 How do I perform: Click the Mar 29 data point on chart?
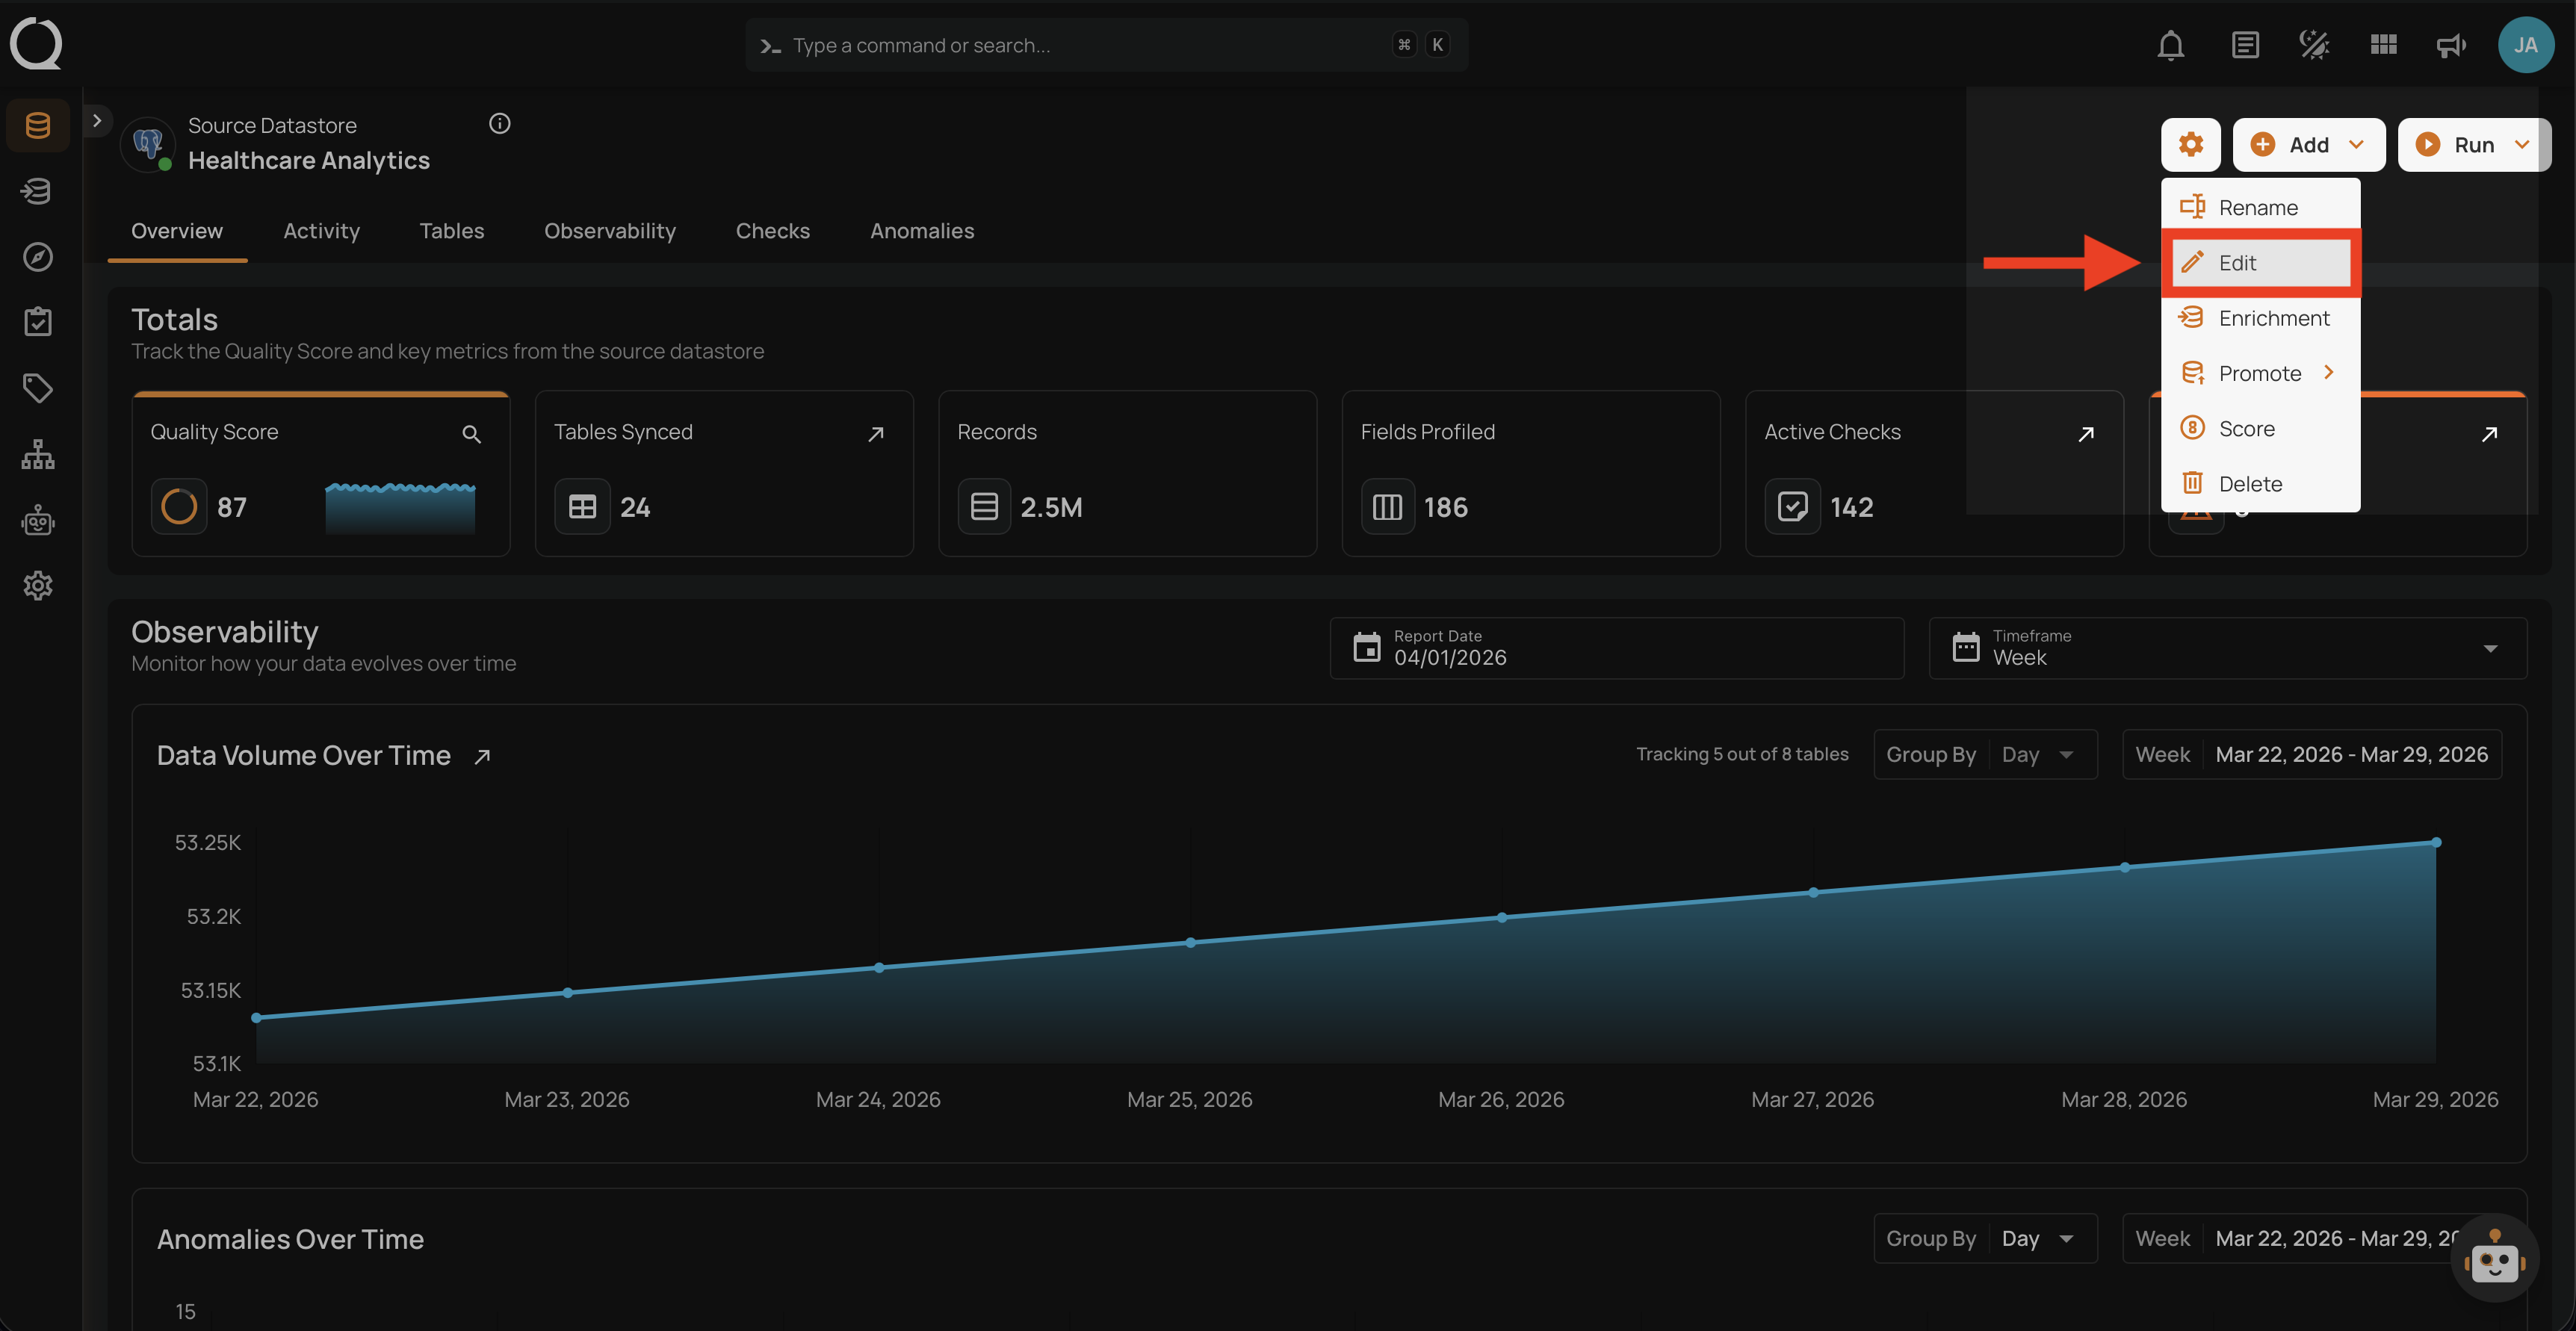2436,842
